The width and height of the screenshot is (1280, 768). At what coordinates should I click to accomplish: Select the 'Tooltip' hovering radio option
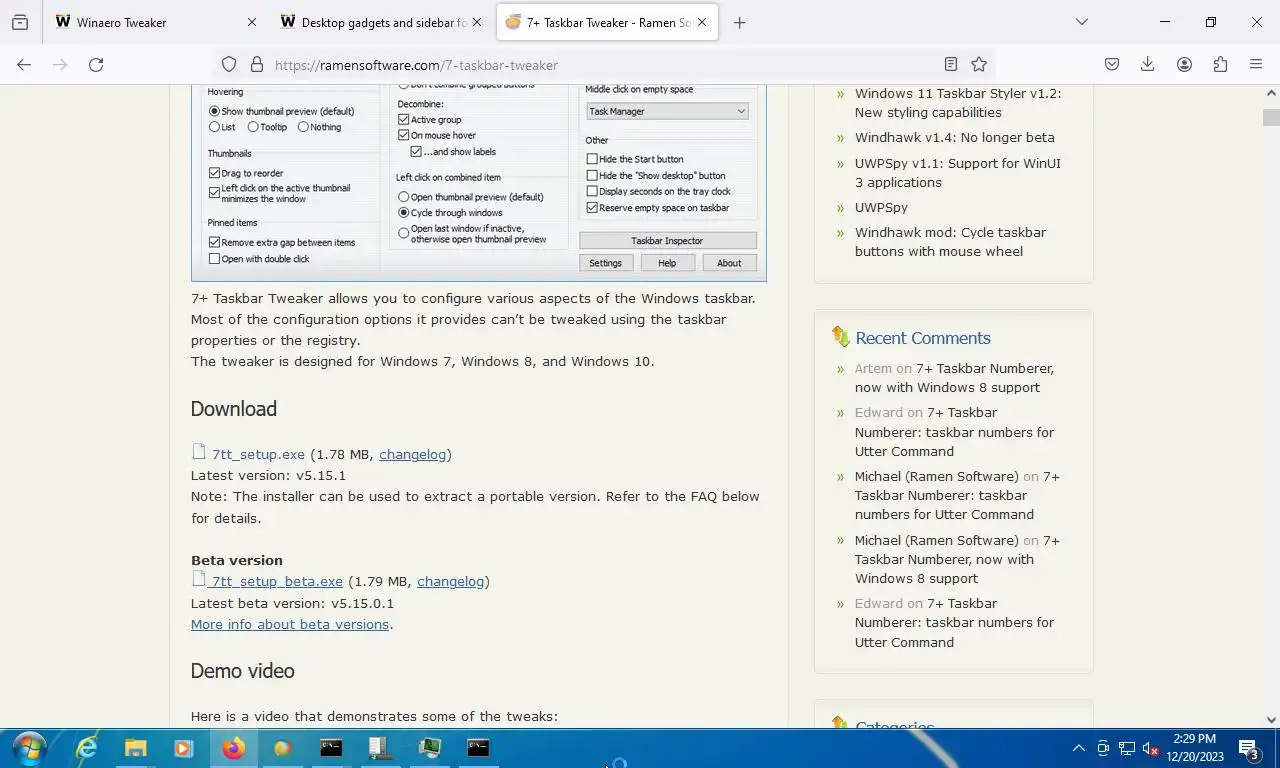coord(253,127)
